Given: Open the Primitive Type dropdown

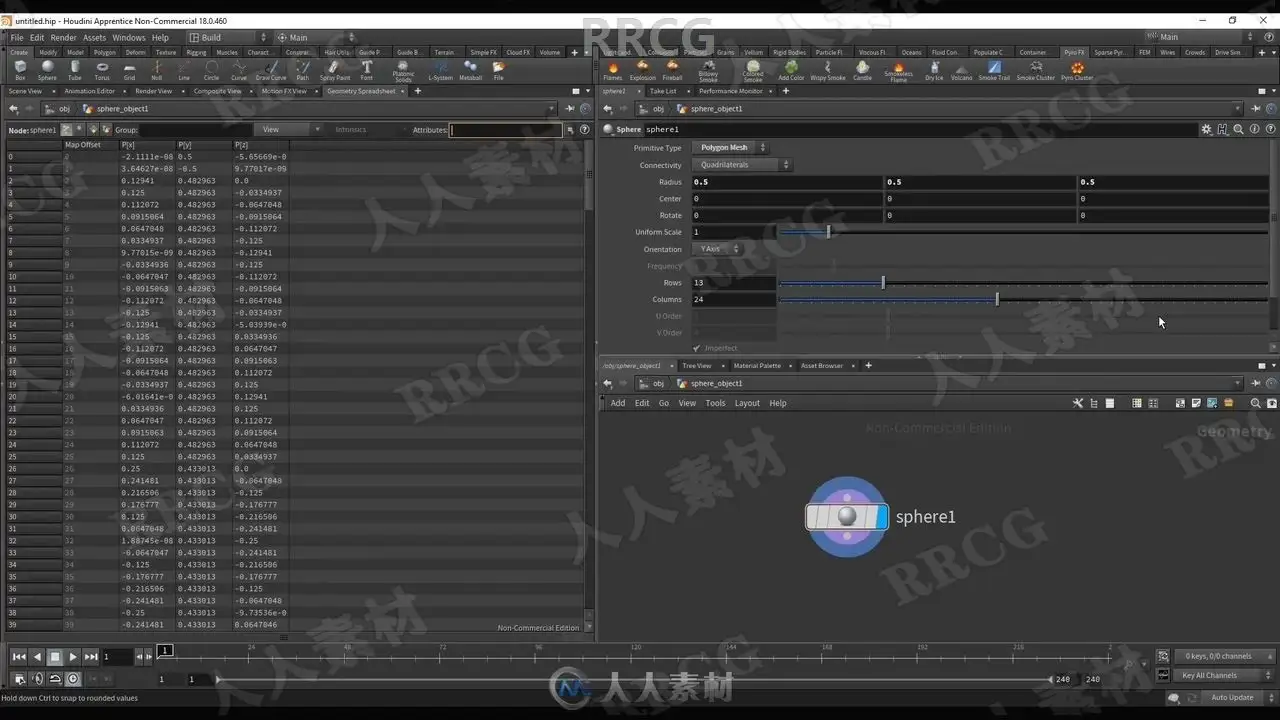Looking at the screenshot, I should coord(730,148).
